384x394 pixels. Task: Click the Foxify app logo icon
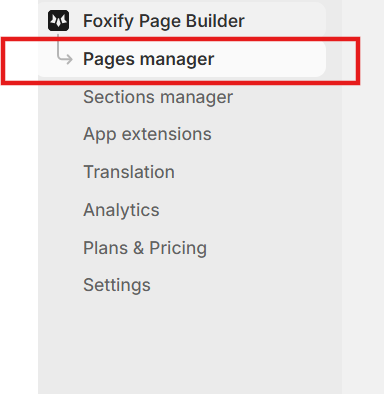click(58, 21)
